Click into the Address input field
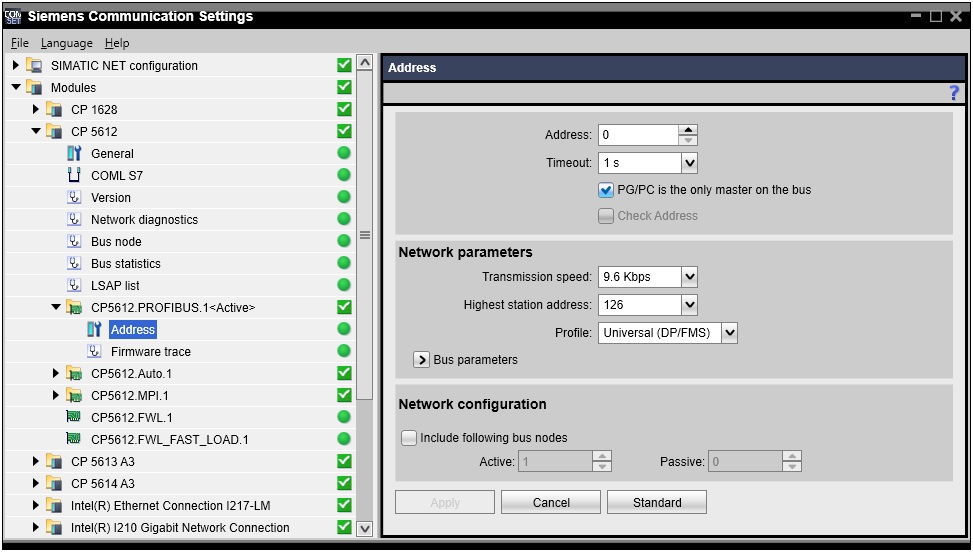Screen dimensions: 973x552 [639, 135]
